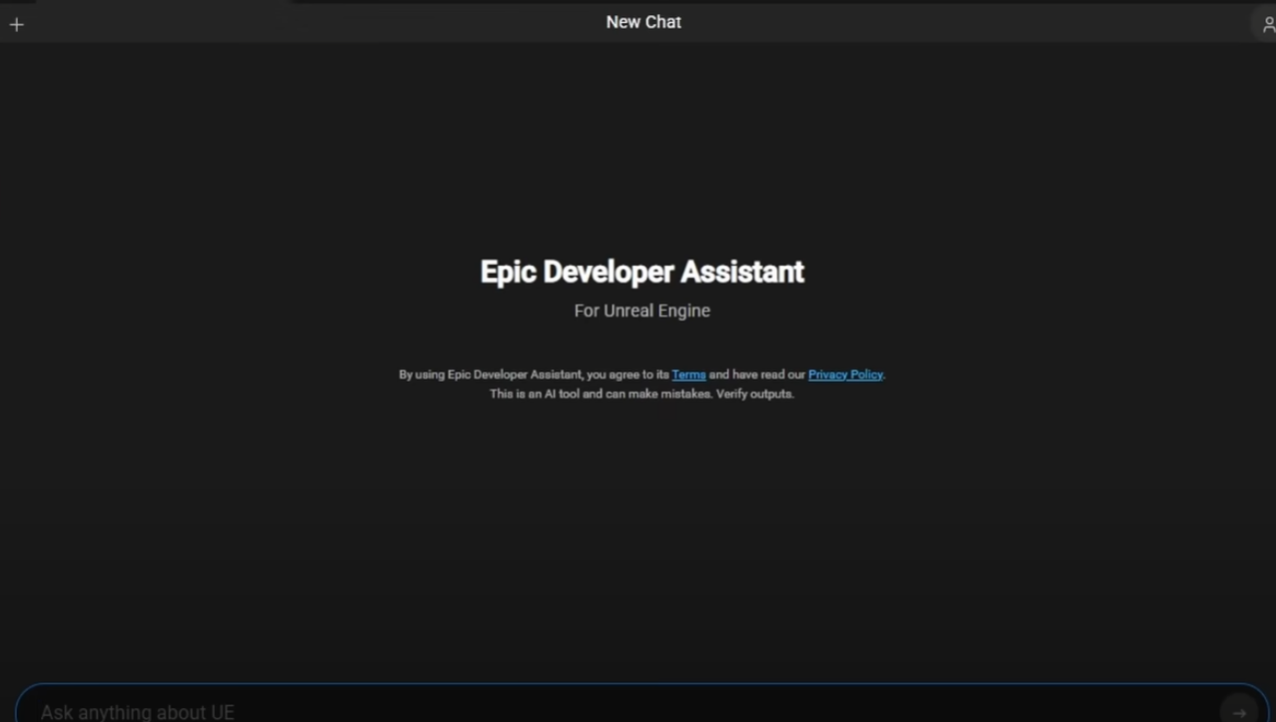The image size is (1276, 722).
Task: Click the 'New Chat' title in the header
Action: (643, 22)
